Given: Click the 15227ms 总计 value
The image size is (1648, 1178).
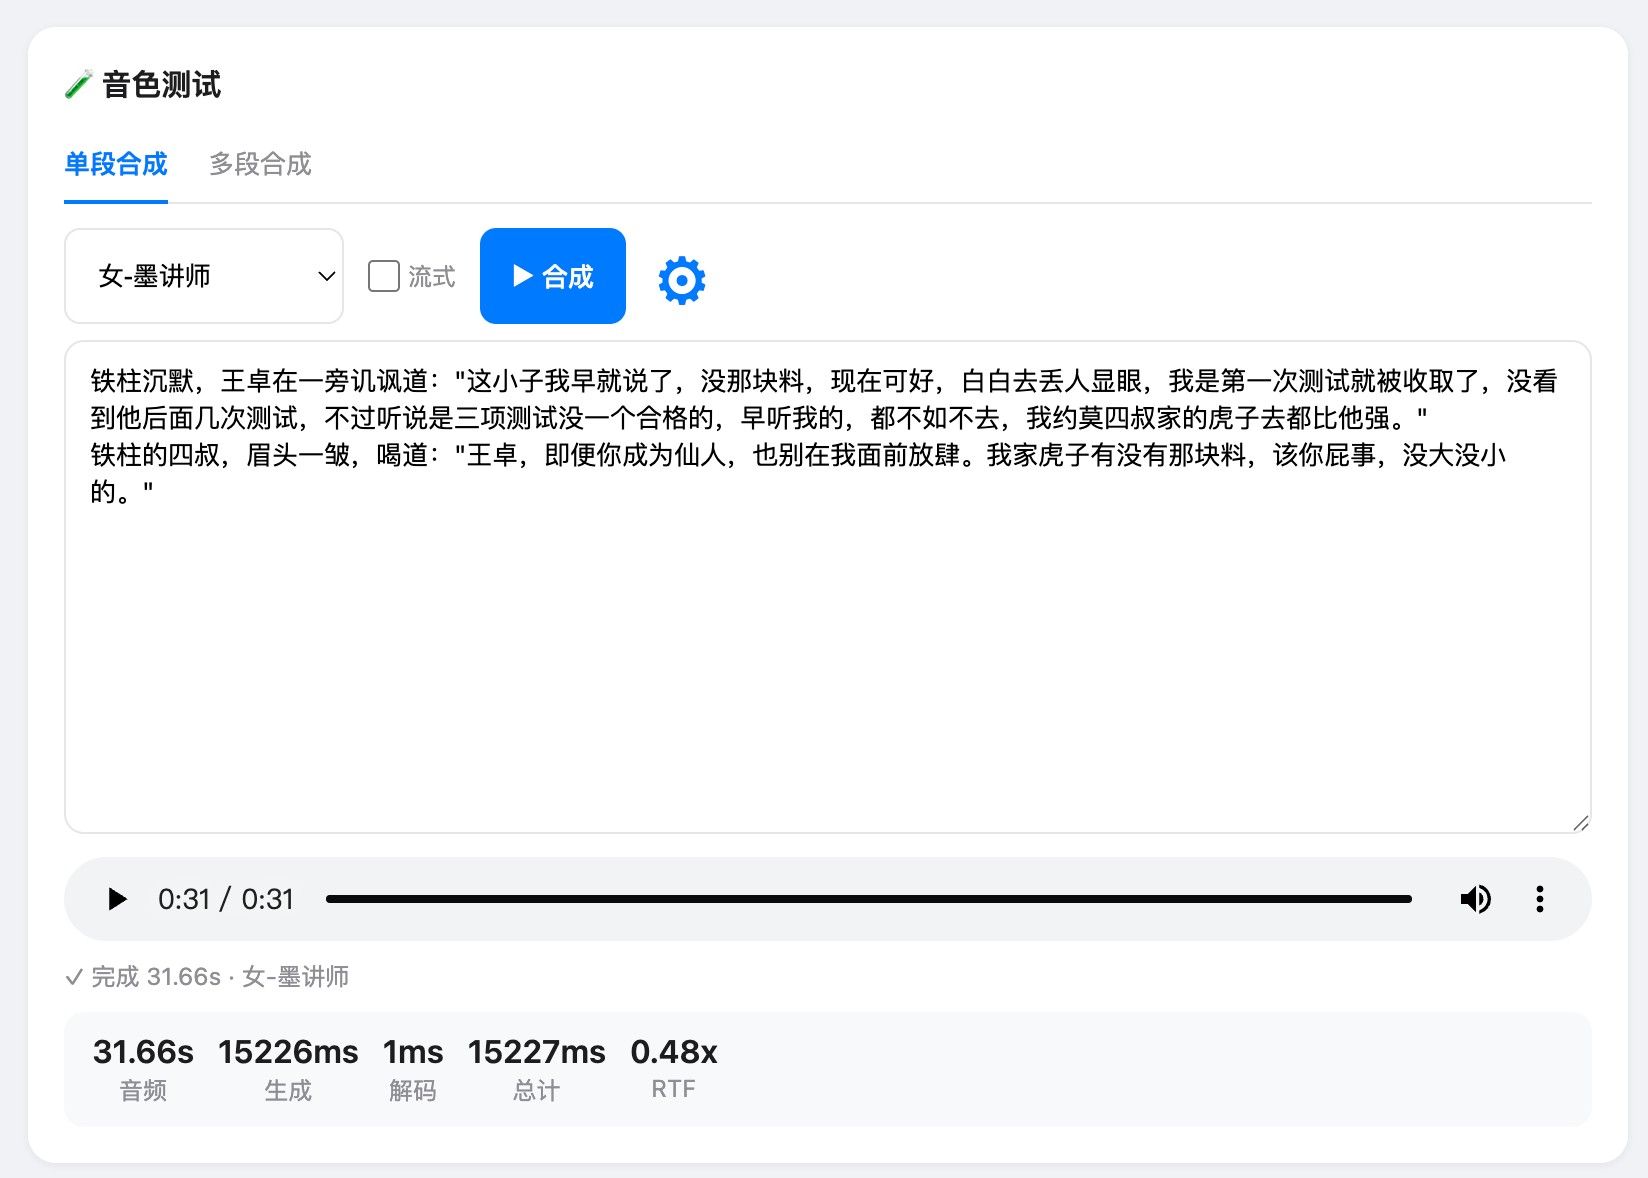Looking at the screenshot, I should [537, 1052].
